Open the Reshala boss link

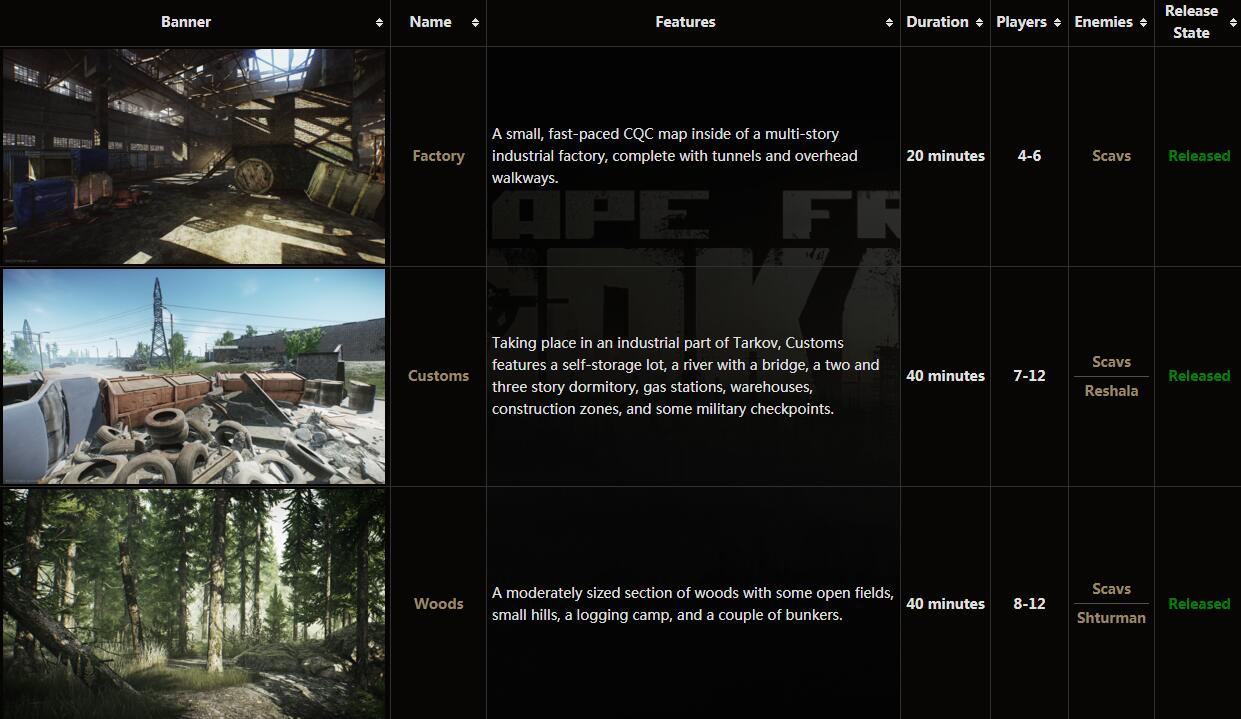[1111, 391]
